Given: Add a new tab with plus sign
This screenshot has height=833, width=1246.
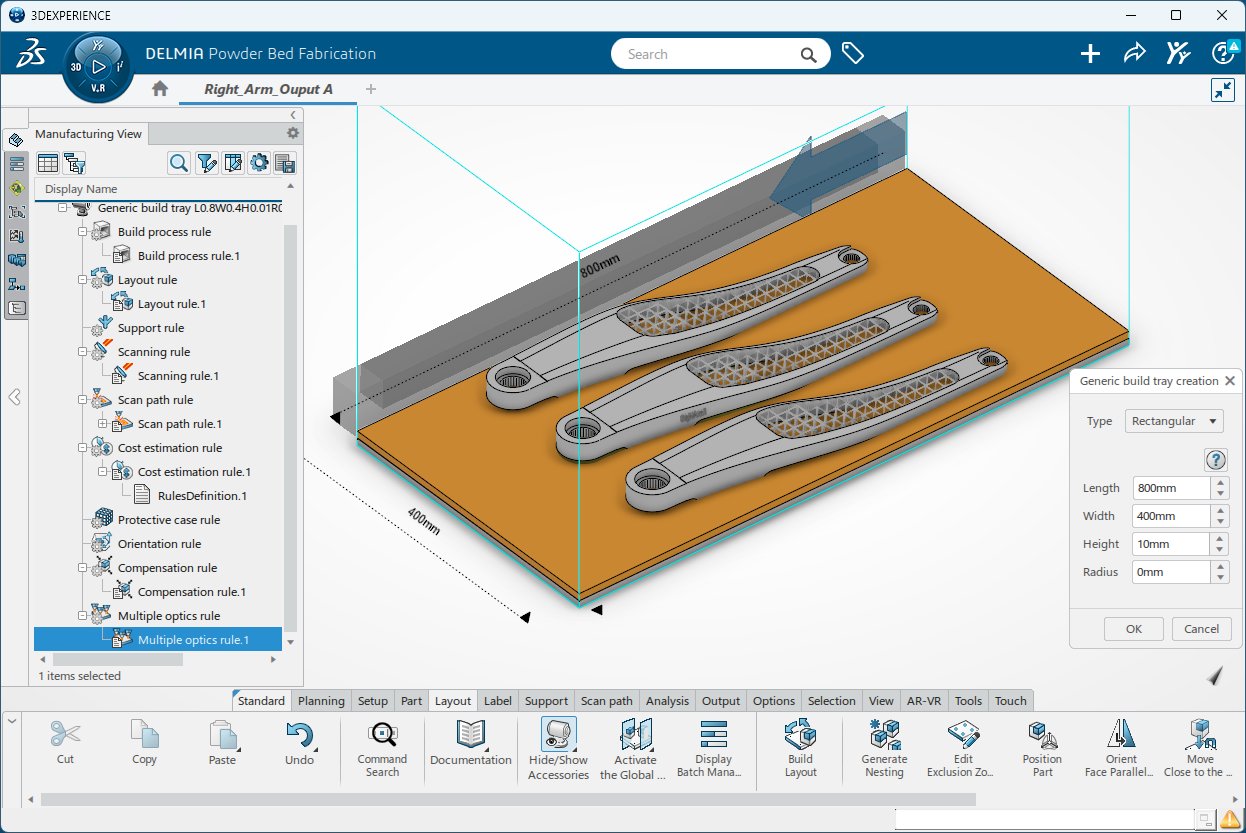Looking at the screenshot, I should (371, 89).
